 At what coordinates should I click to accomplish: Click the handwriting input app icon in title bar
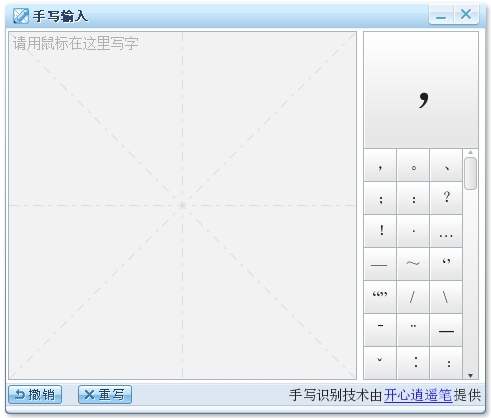21,16
